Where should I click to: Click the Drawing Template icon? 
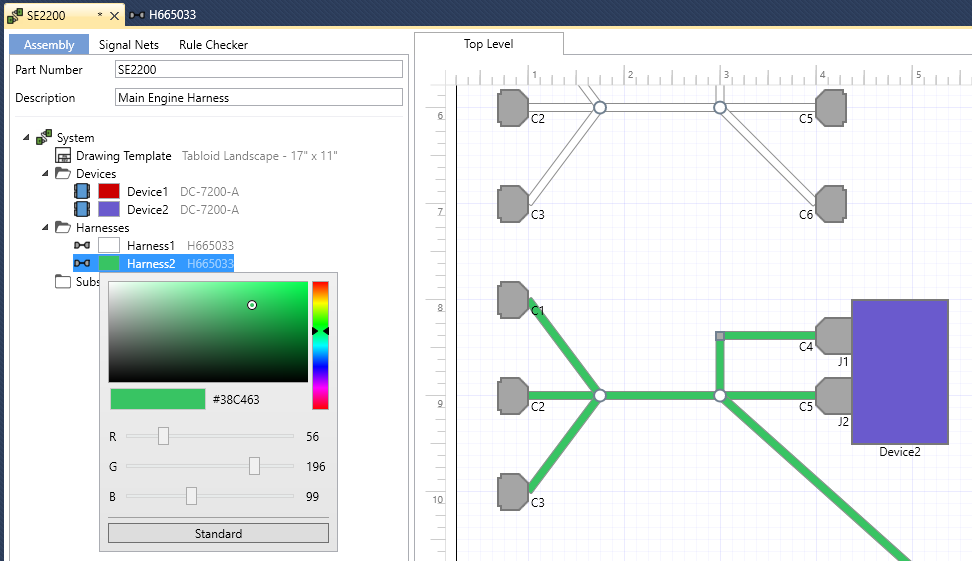coord(63,156)
